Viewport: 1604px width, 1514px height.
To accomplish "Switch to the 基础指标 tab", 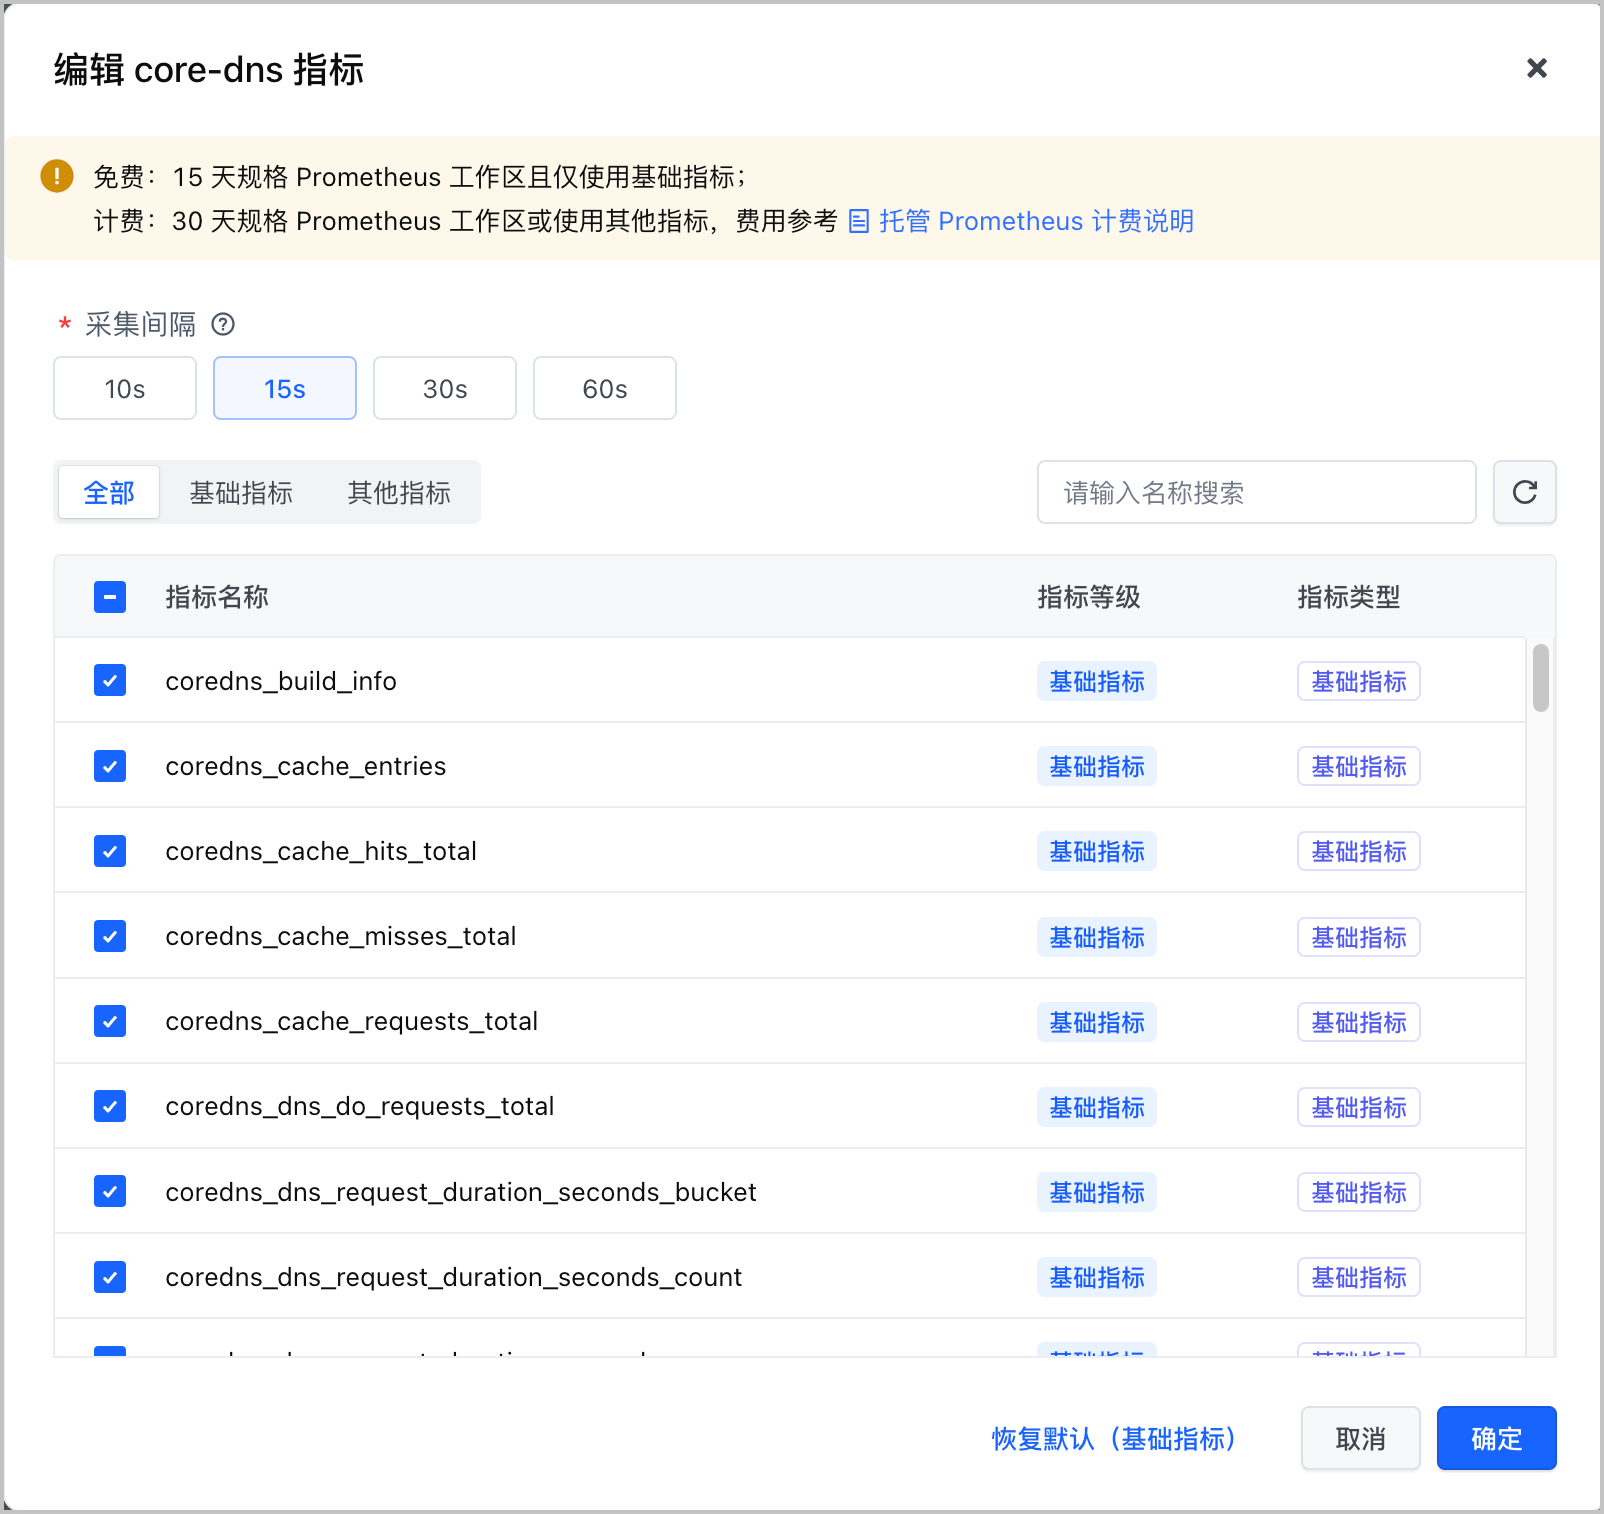I will tap(241, 492).
